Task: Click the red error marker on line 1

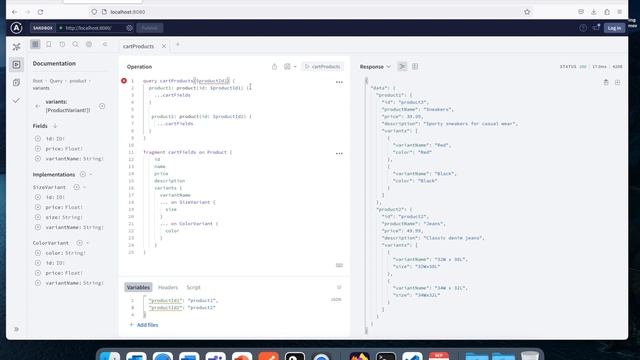Action: [124, 81]
